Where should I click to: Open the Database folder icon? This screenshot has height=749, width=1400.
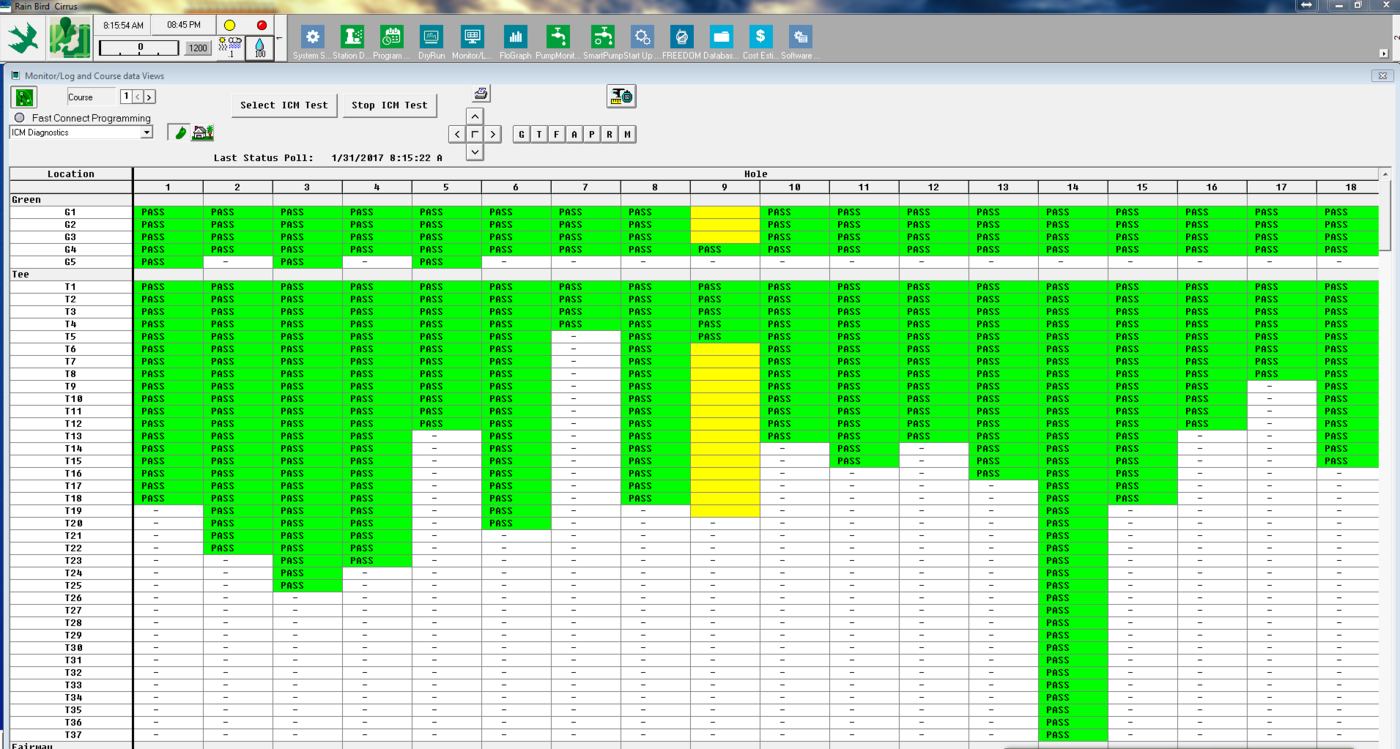coord(721,38)
